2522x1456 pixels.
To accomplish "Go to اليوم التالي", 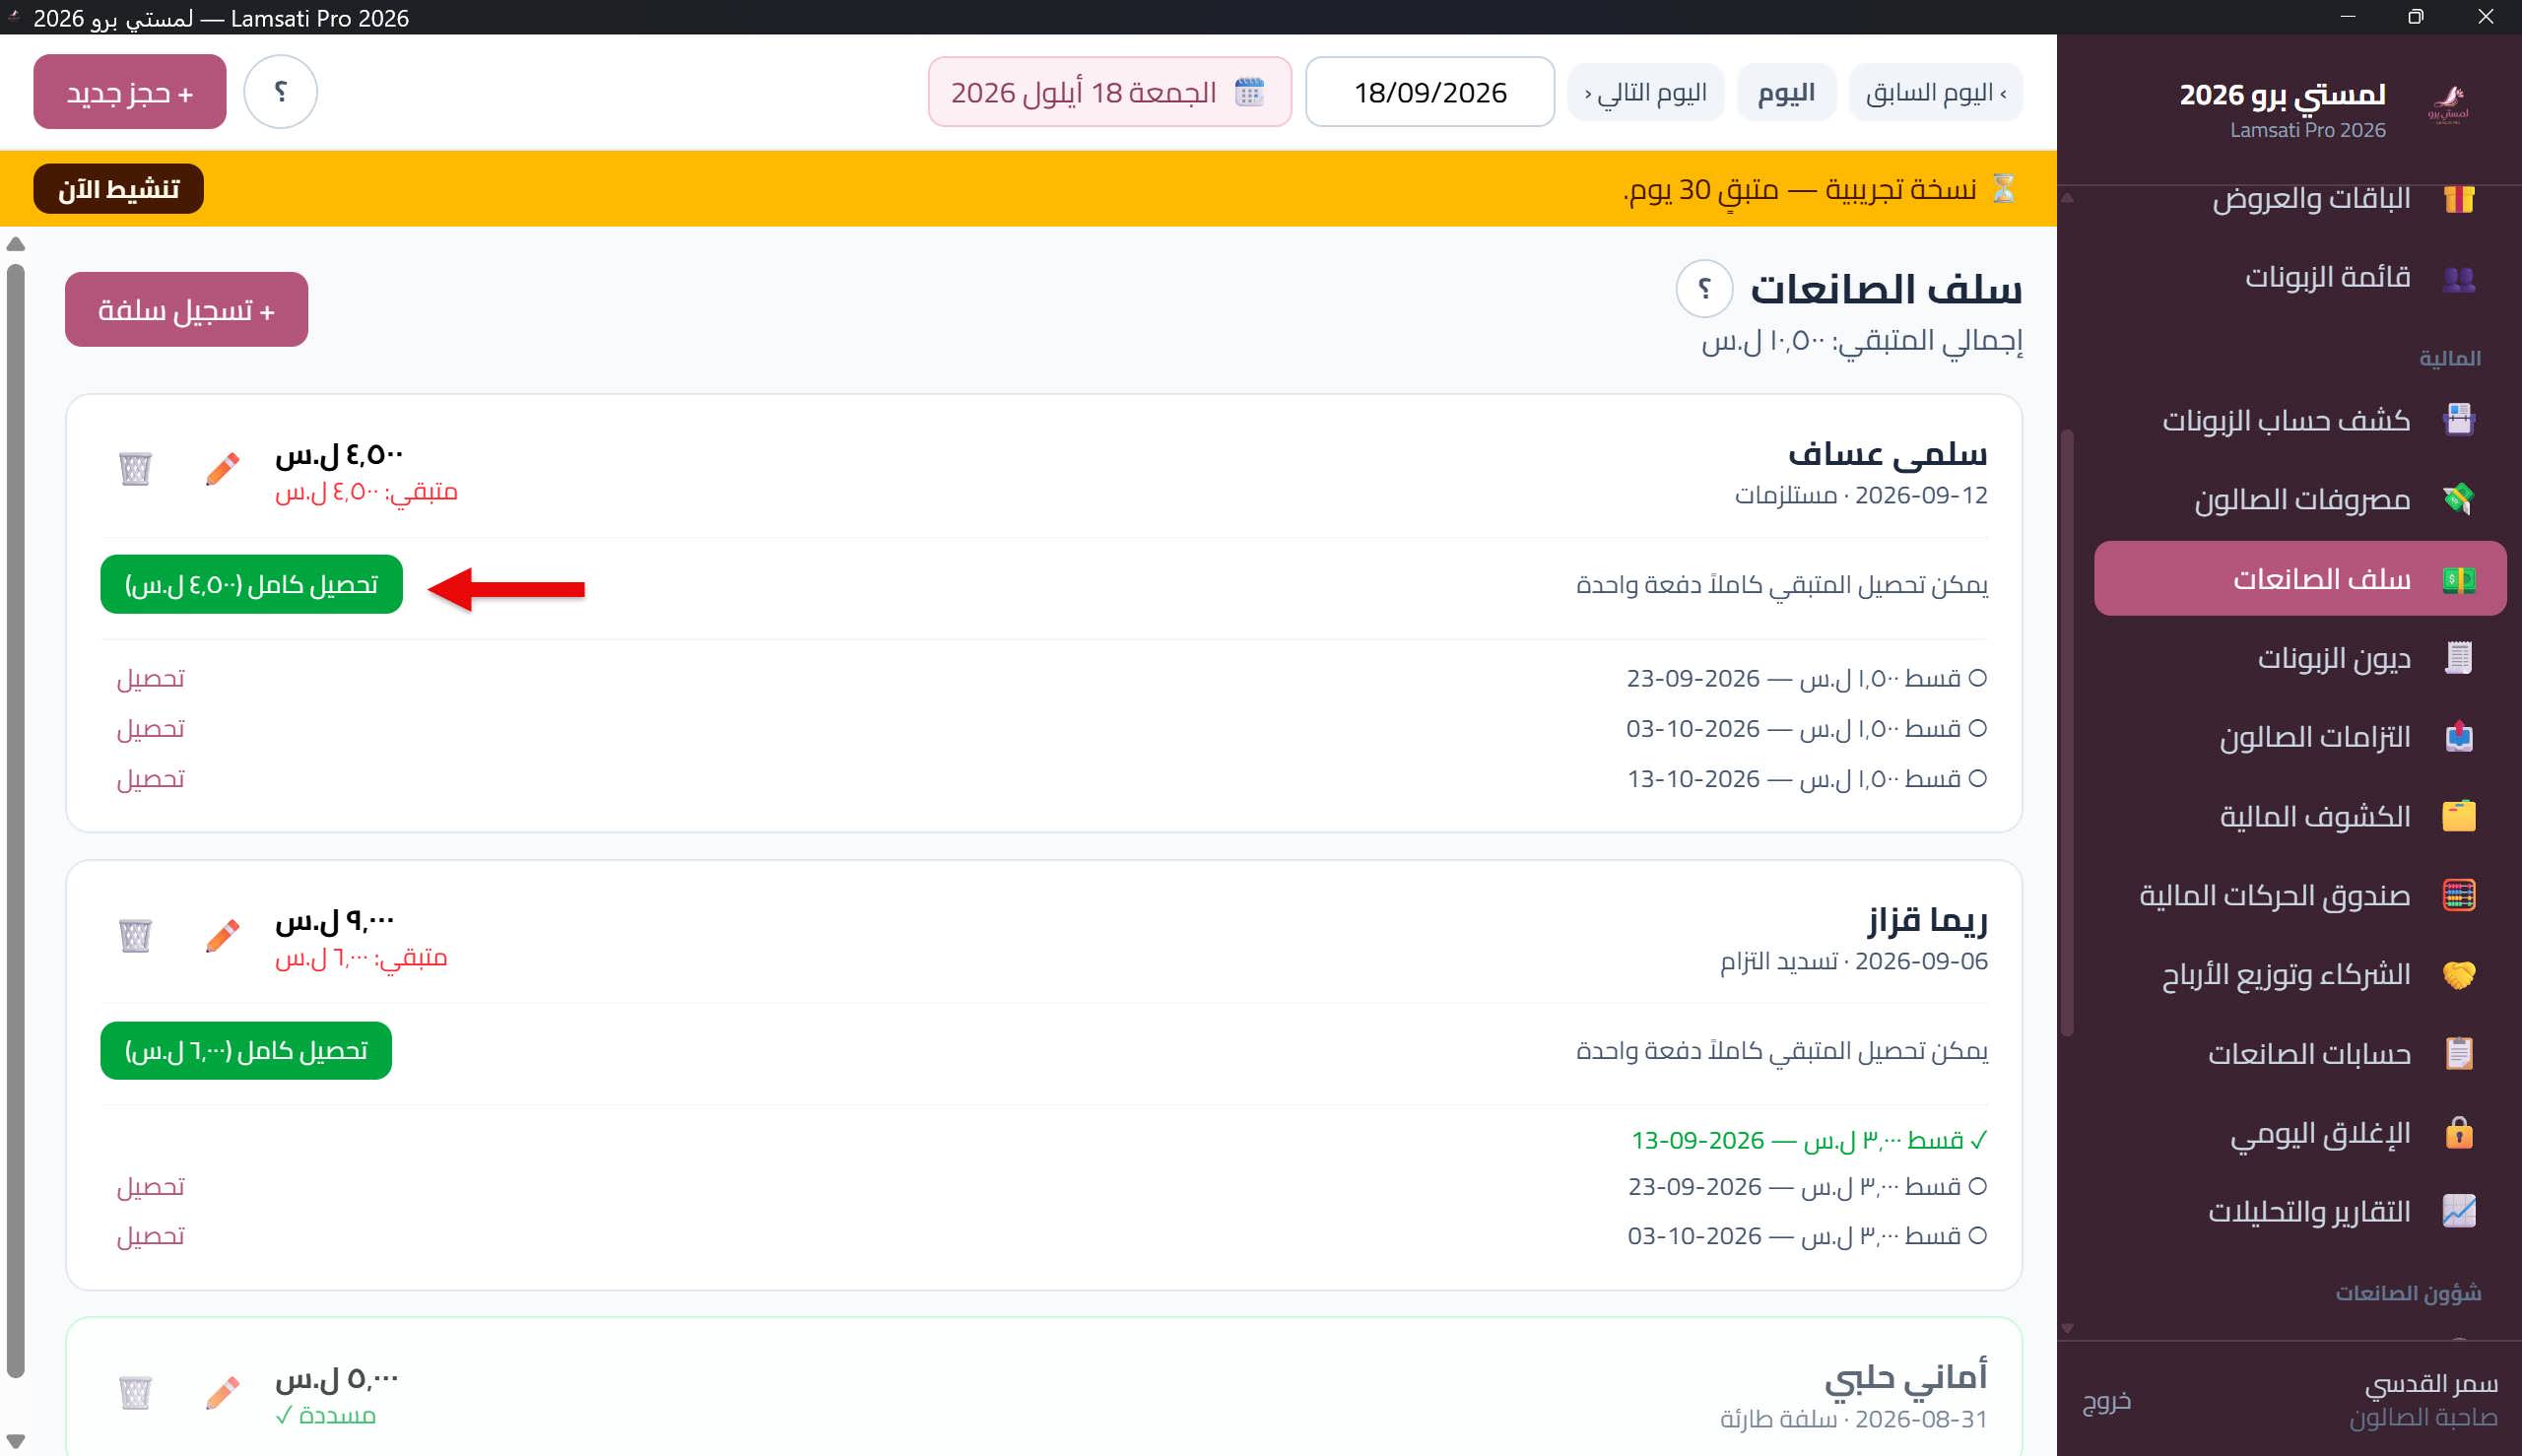I will (1645, 93).
